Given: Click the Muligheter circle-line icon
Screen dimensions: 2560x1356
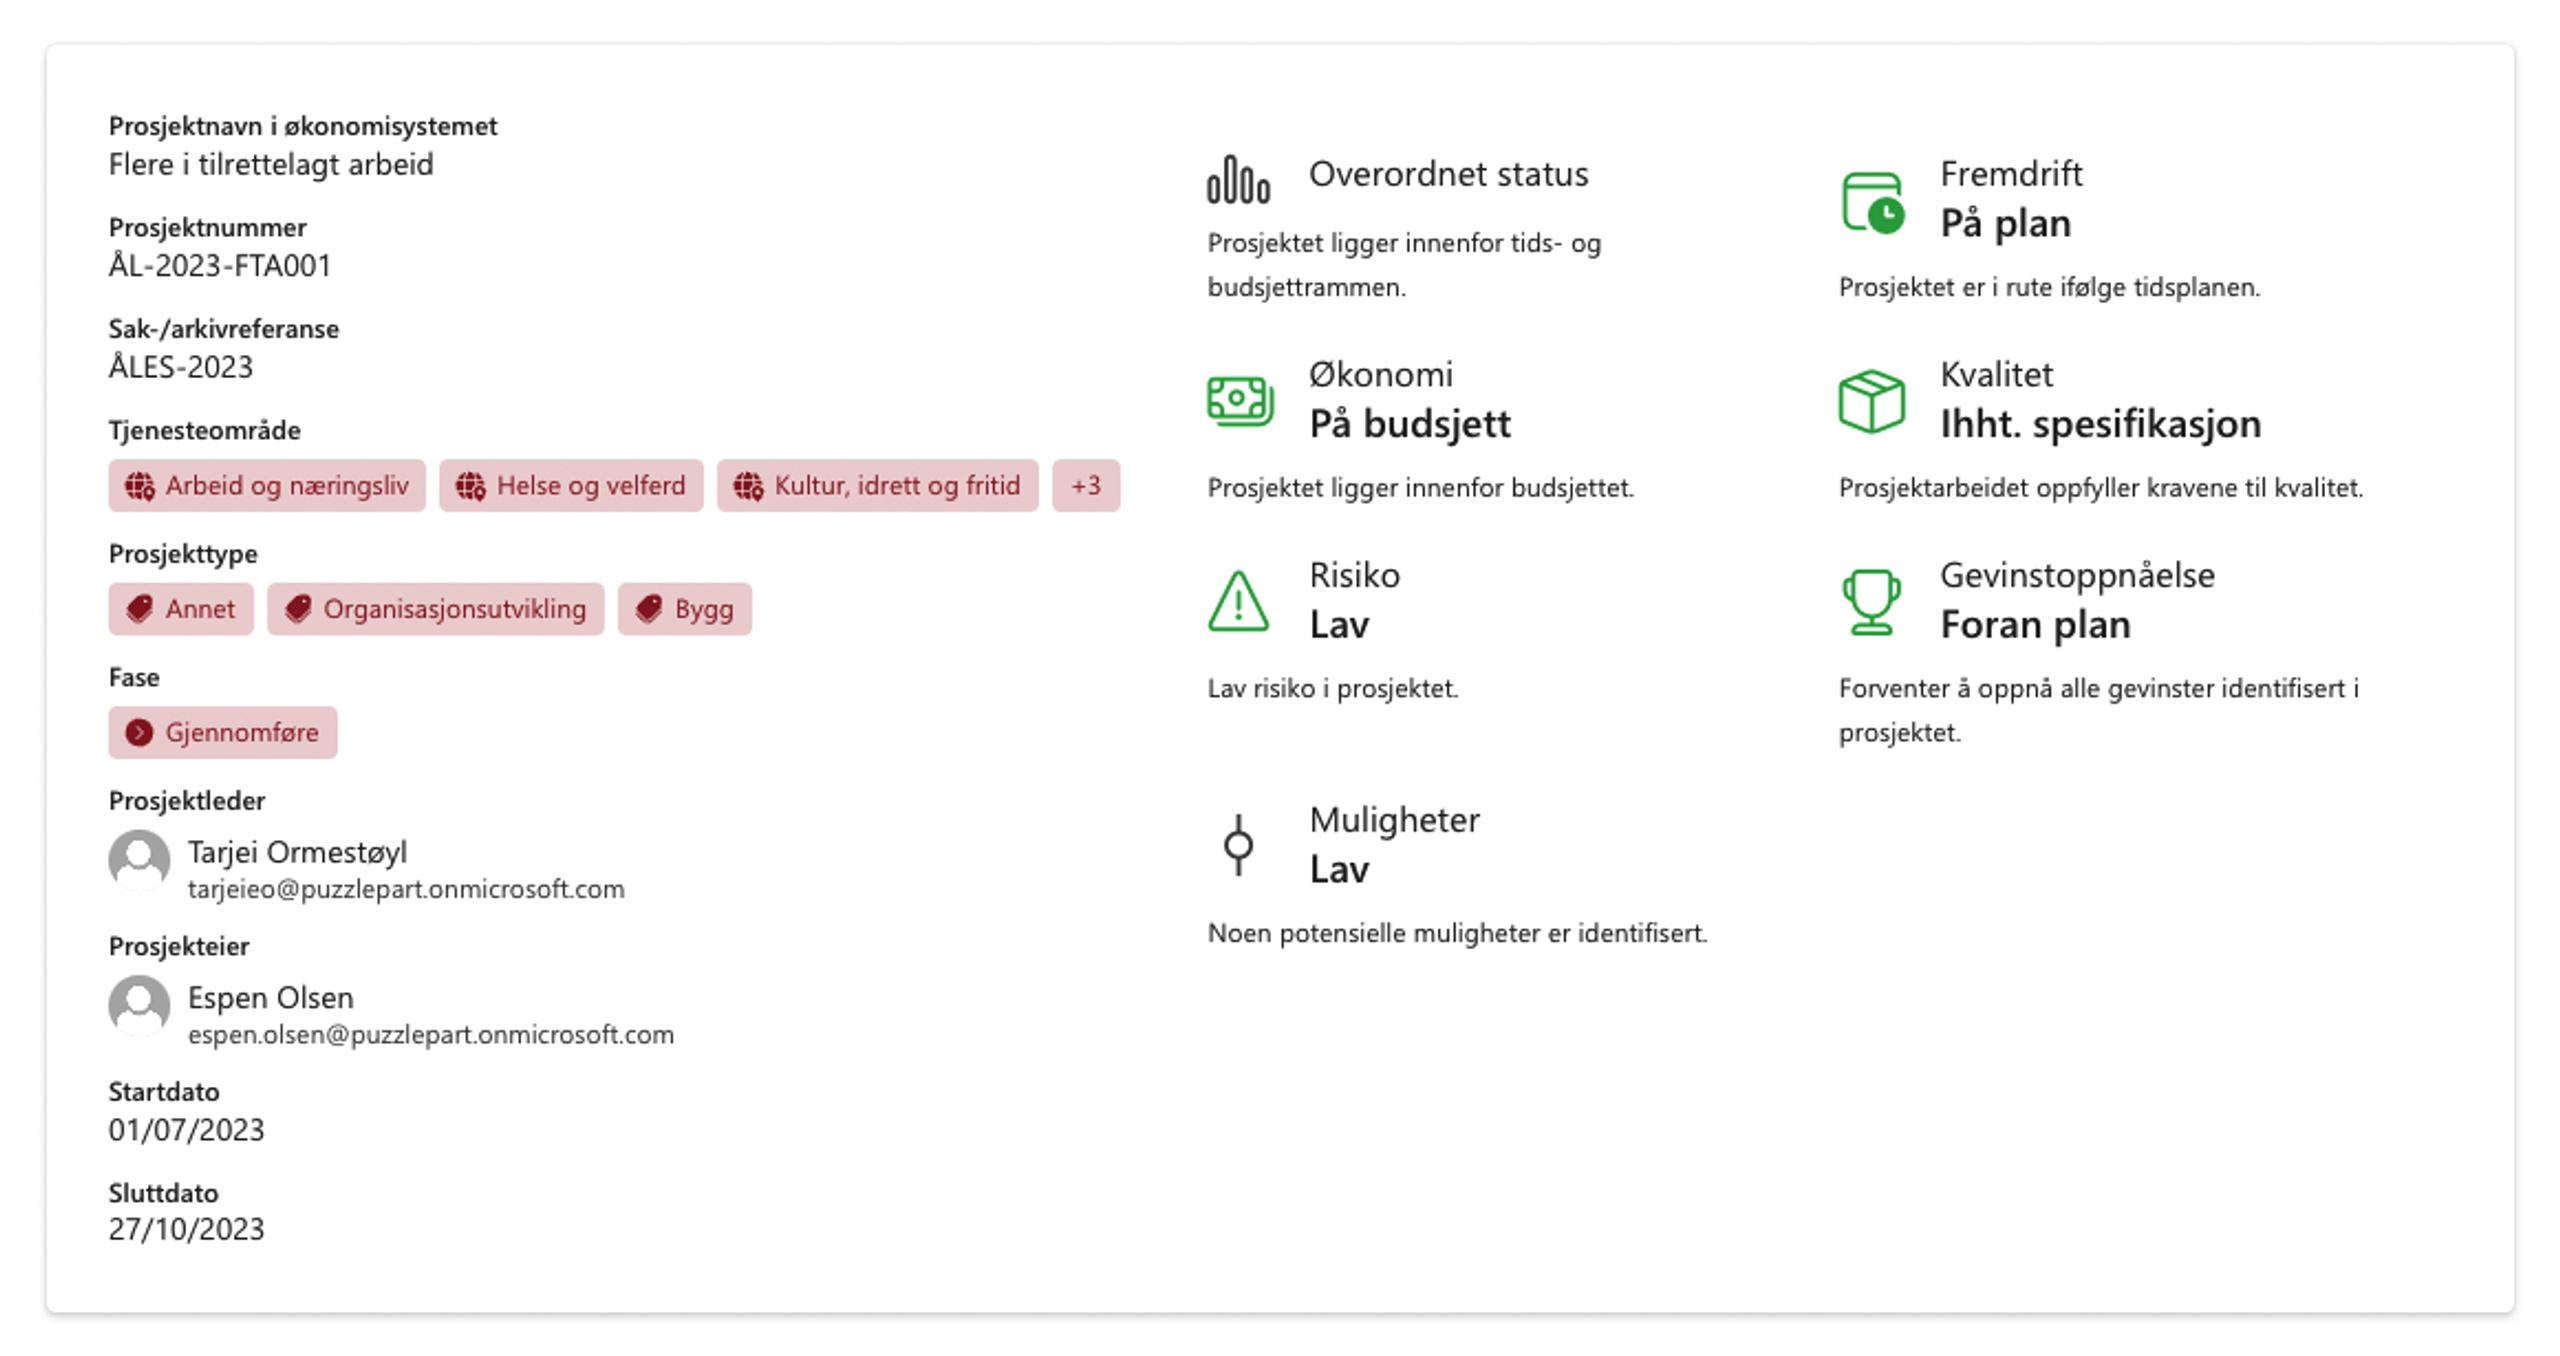Looking at the screenshot, I should (1238, 846).
